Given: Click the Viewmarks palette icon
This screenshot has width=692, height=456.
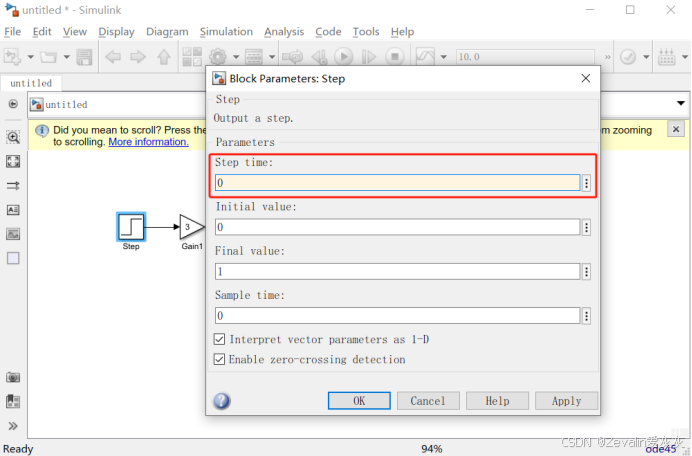Looking at the screenshot, I should click(13, 402).
